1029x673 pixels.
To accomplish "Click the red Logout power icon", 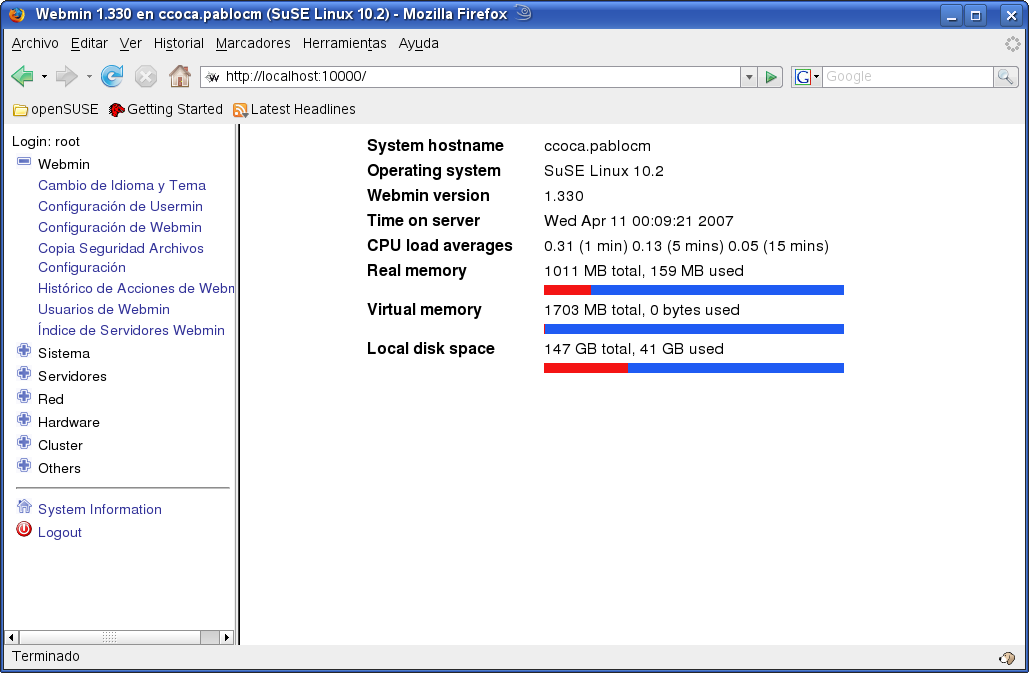I will coord(24,531).
